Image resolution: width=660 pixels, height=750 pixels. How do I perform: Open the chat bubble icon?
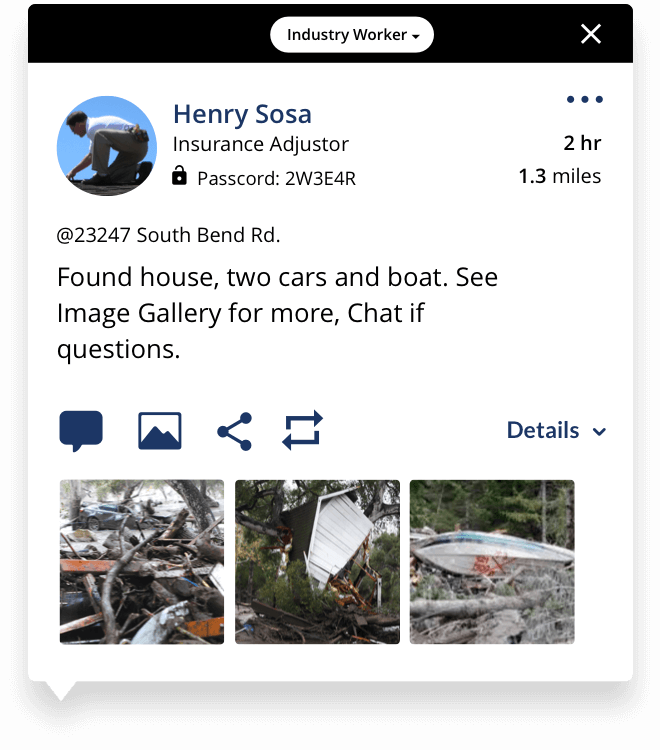tap(81, 431)
